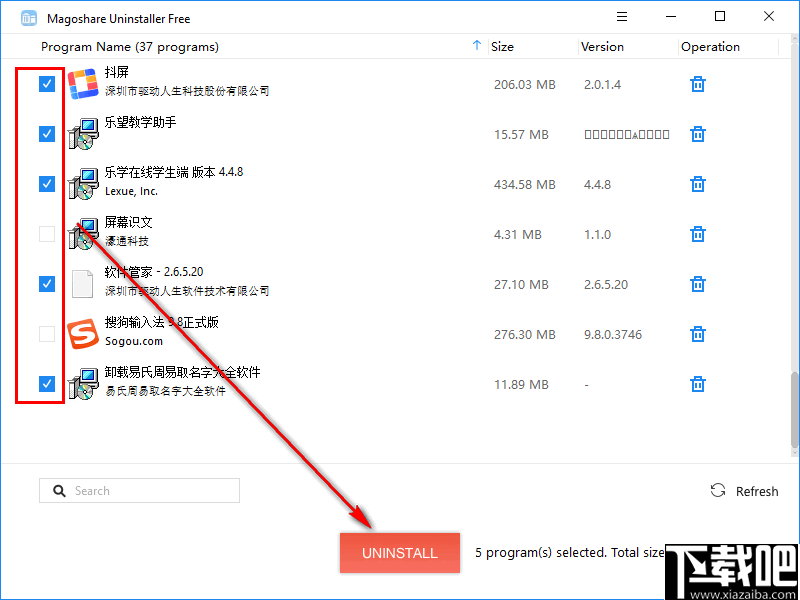Click the 乐望教学助手 installer app icon
The width and height of the screenshot is (800, 600).
[82, 133]
